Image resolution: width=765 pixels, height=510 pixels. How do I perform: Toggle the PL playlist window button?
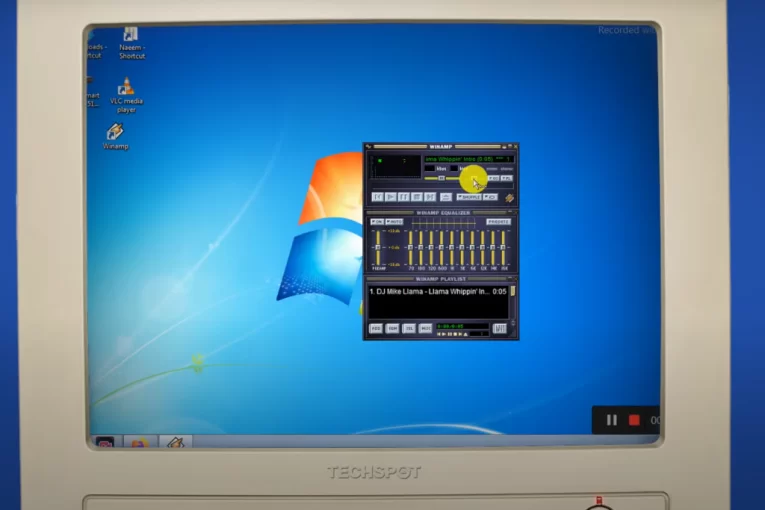pyautogui.click(x=506, y=178)
